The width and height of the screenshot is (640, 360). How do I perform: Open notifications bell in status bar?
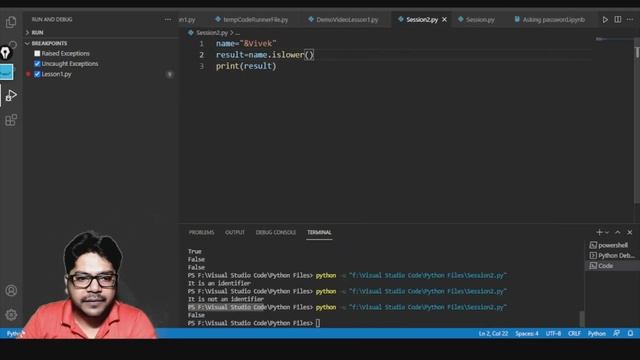630,333
